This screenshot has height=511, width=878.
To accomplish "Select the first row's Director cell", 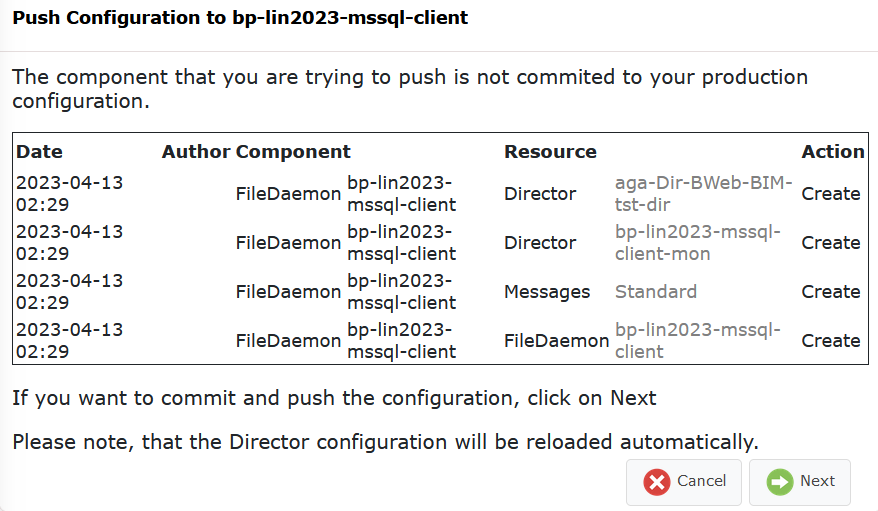I will tap(540, 194).
